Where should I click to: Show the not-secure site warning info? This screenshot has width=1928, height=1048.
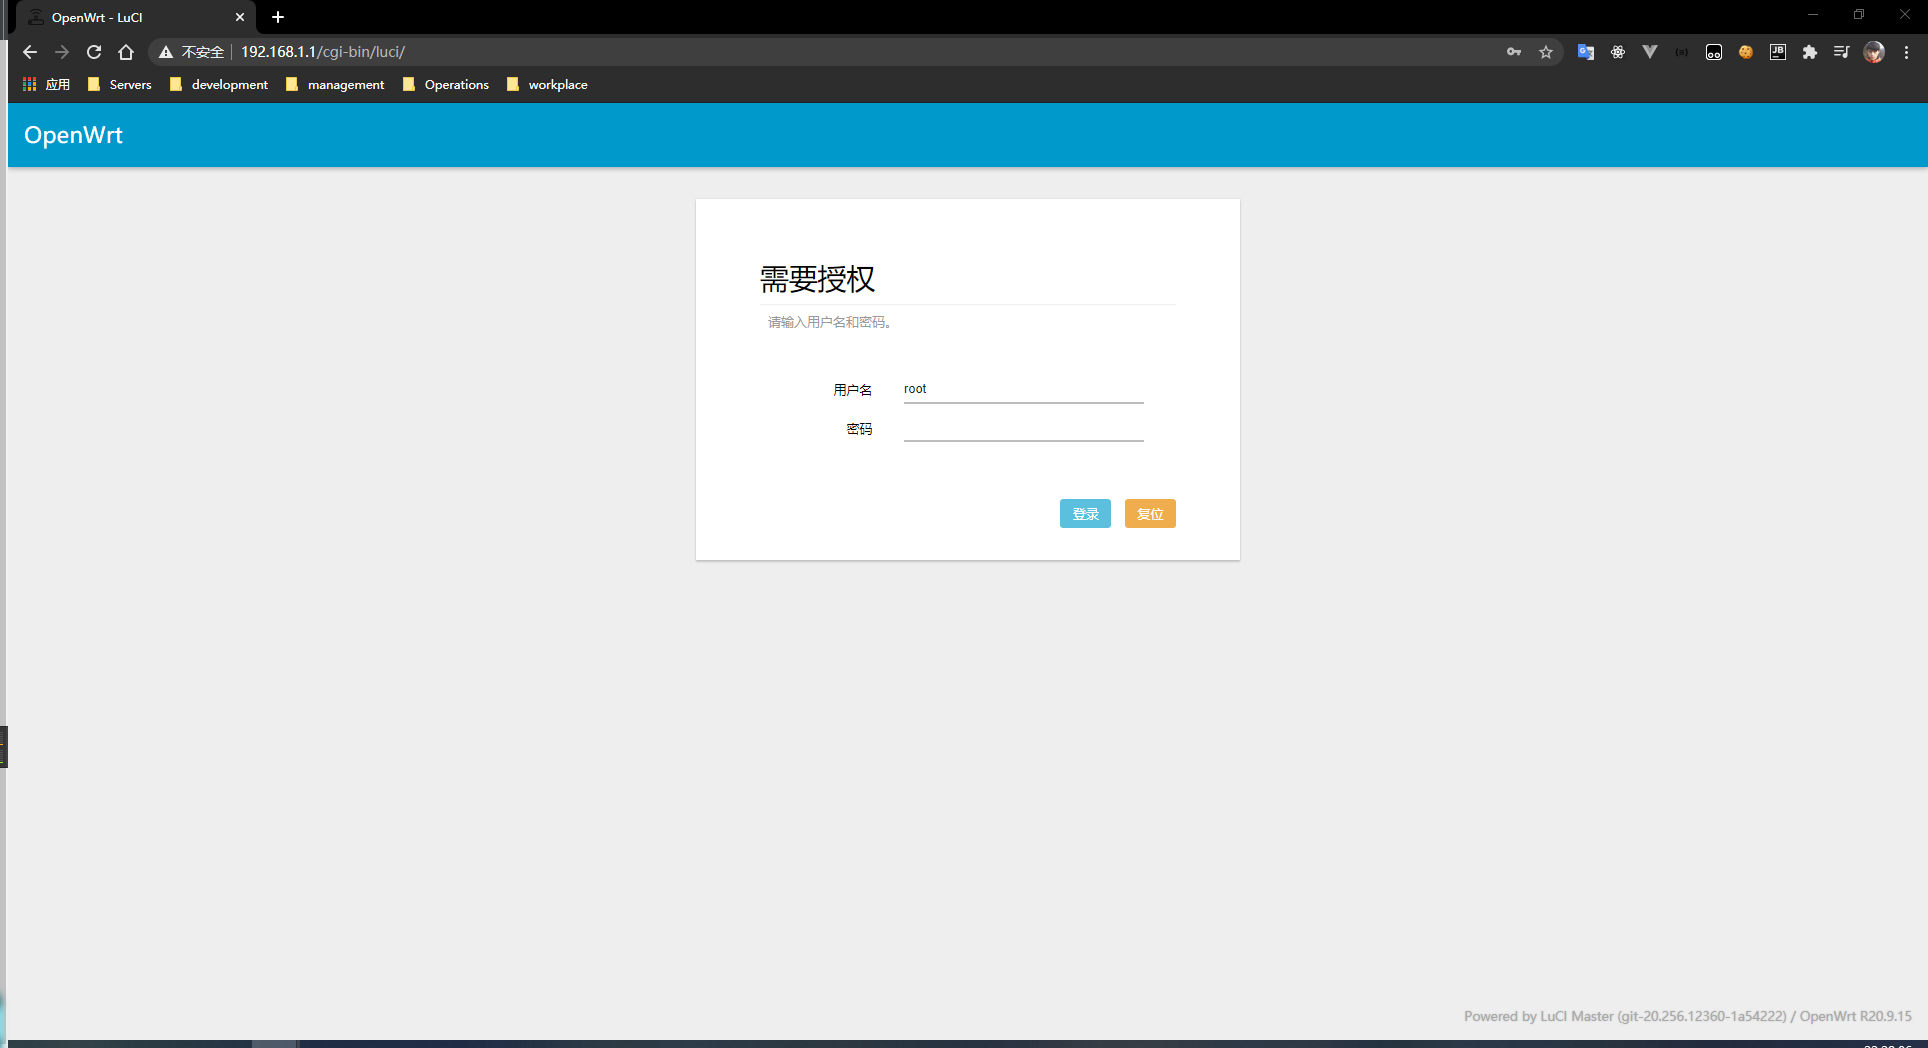(191, 52)
